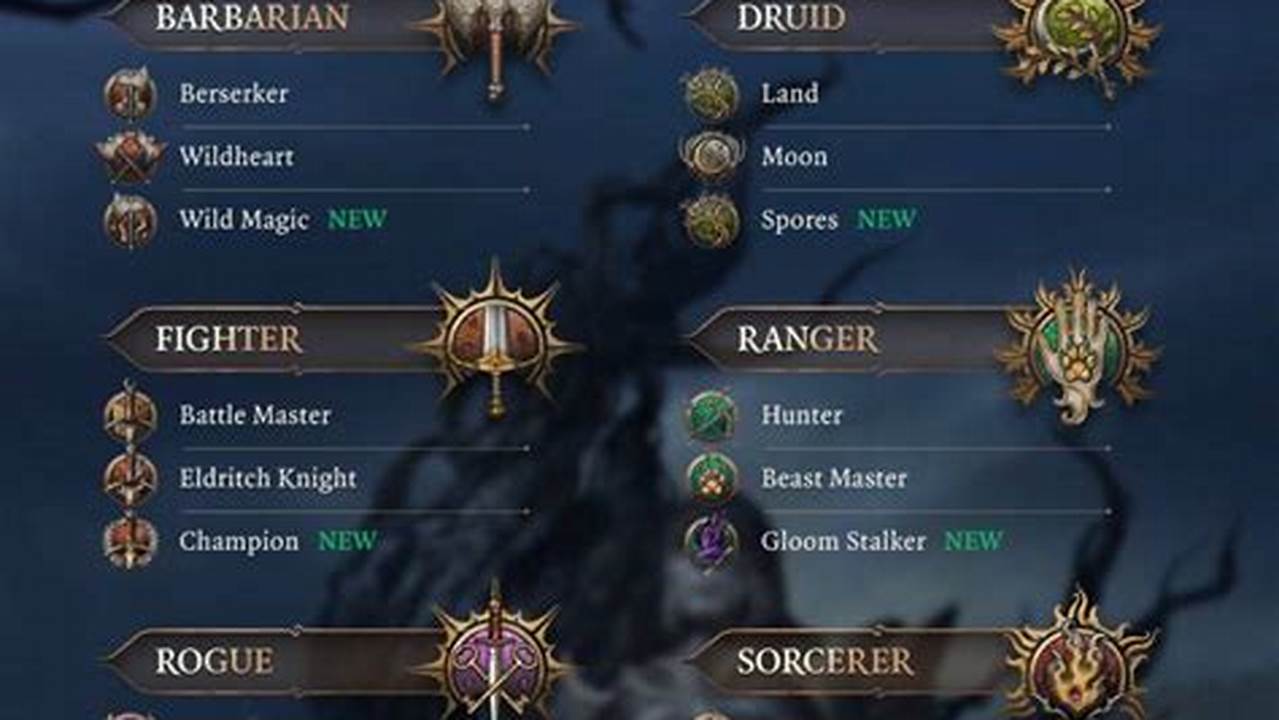Click the Fighter sword class emblem
Image resolution: width=1279 pixels, height=720 pixels.
tap(496, 340)
